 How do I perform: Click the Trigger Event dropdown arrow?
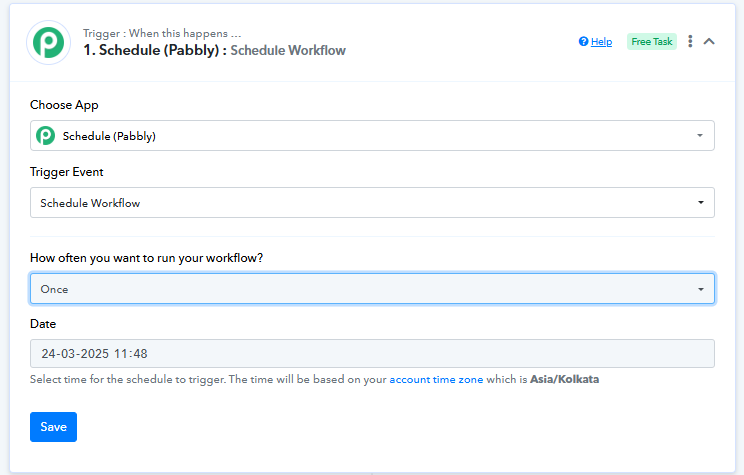point(701,203)
